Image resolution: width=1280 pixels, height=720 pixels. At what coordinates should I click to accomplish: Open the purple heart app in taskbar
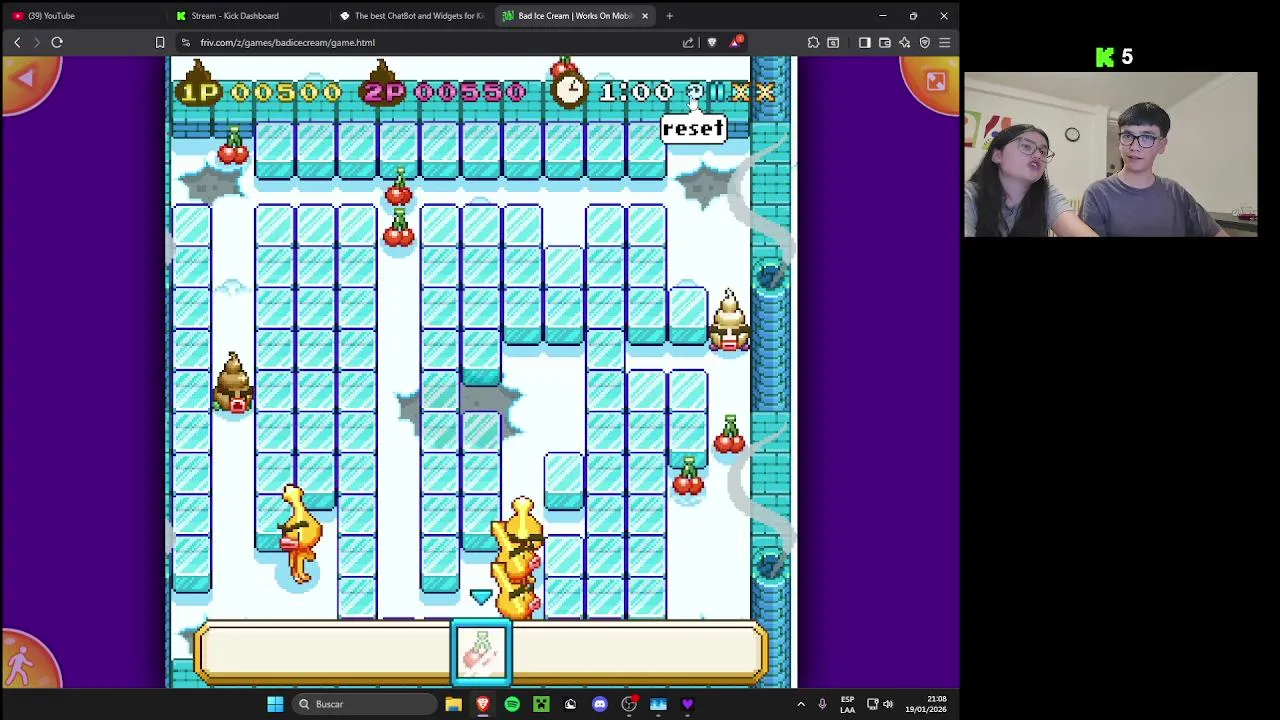coord(687,704)
